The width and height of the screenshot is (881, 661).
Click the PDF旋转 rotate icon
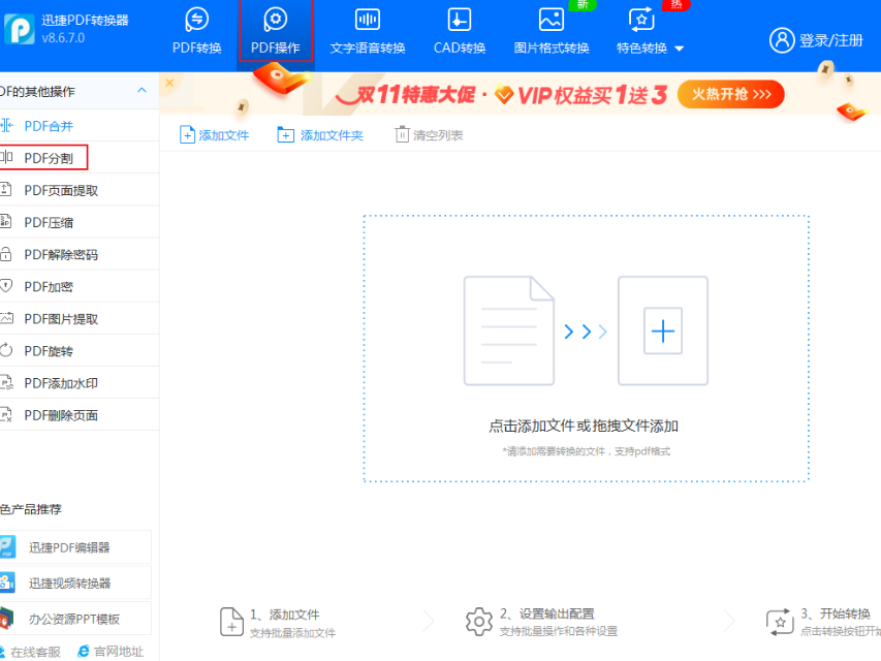[6, 350]
